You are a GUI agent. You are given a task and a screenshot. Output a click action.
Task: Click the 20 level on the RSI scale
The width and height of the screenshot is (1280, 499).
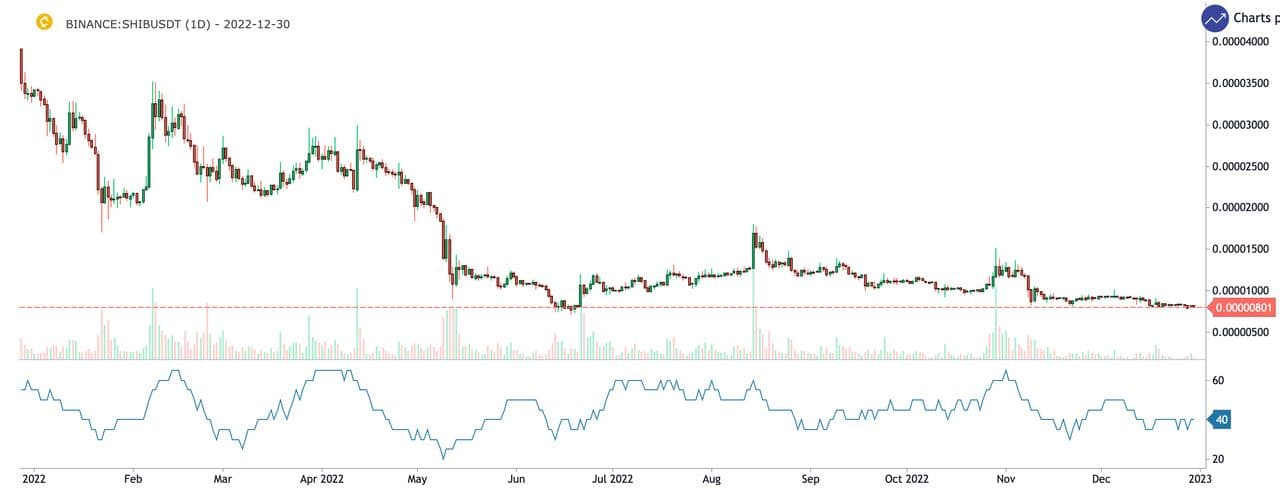(1219, 459)
